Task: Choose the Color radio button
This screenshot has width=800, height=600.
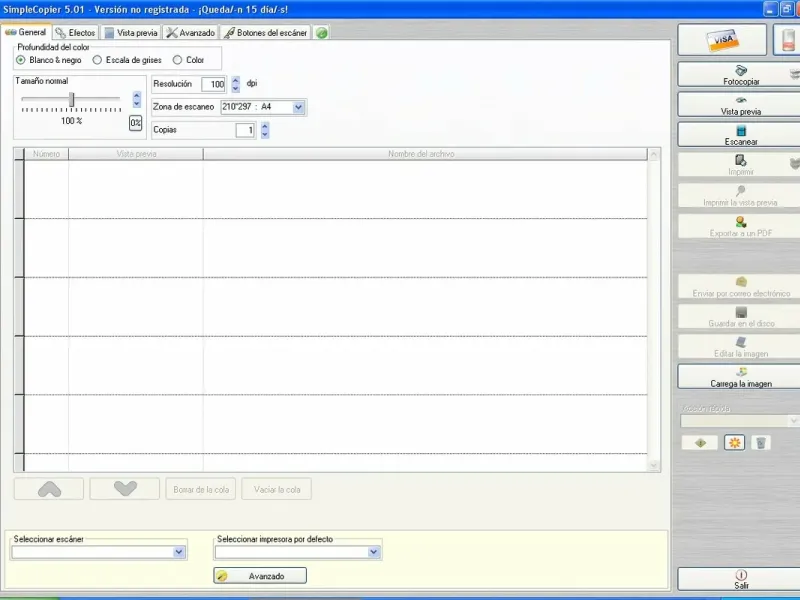Action: (x=188, y=60)
